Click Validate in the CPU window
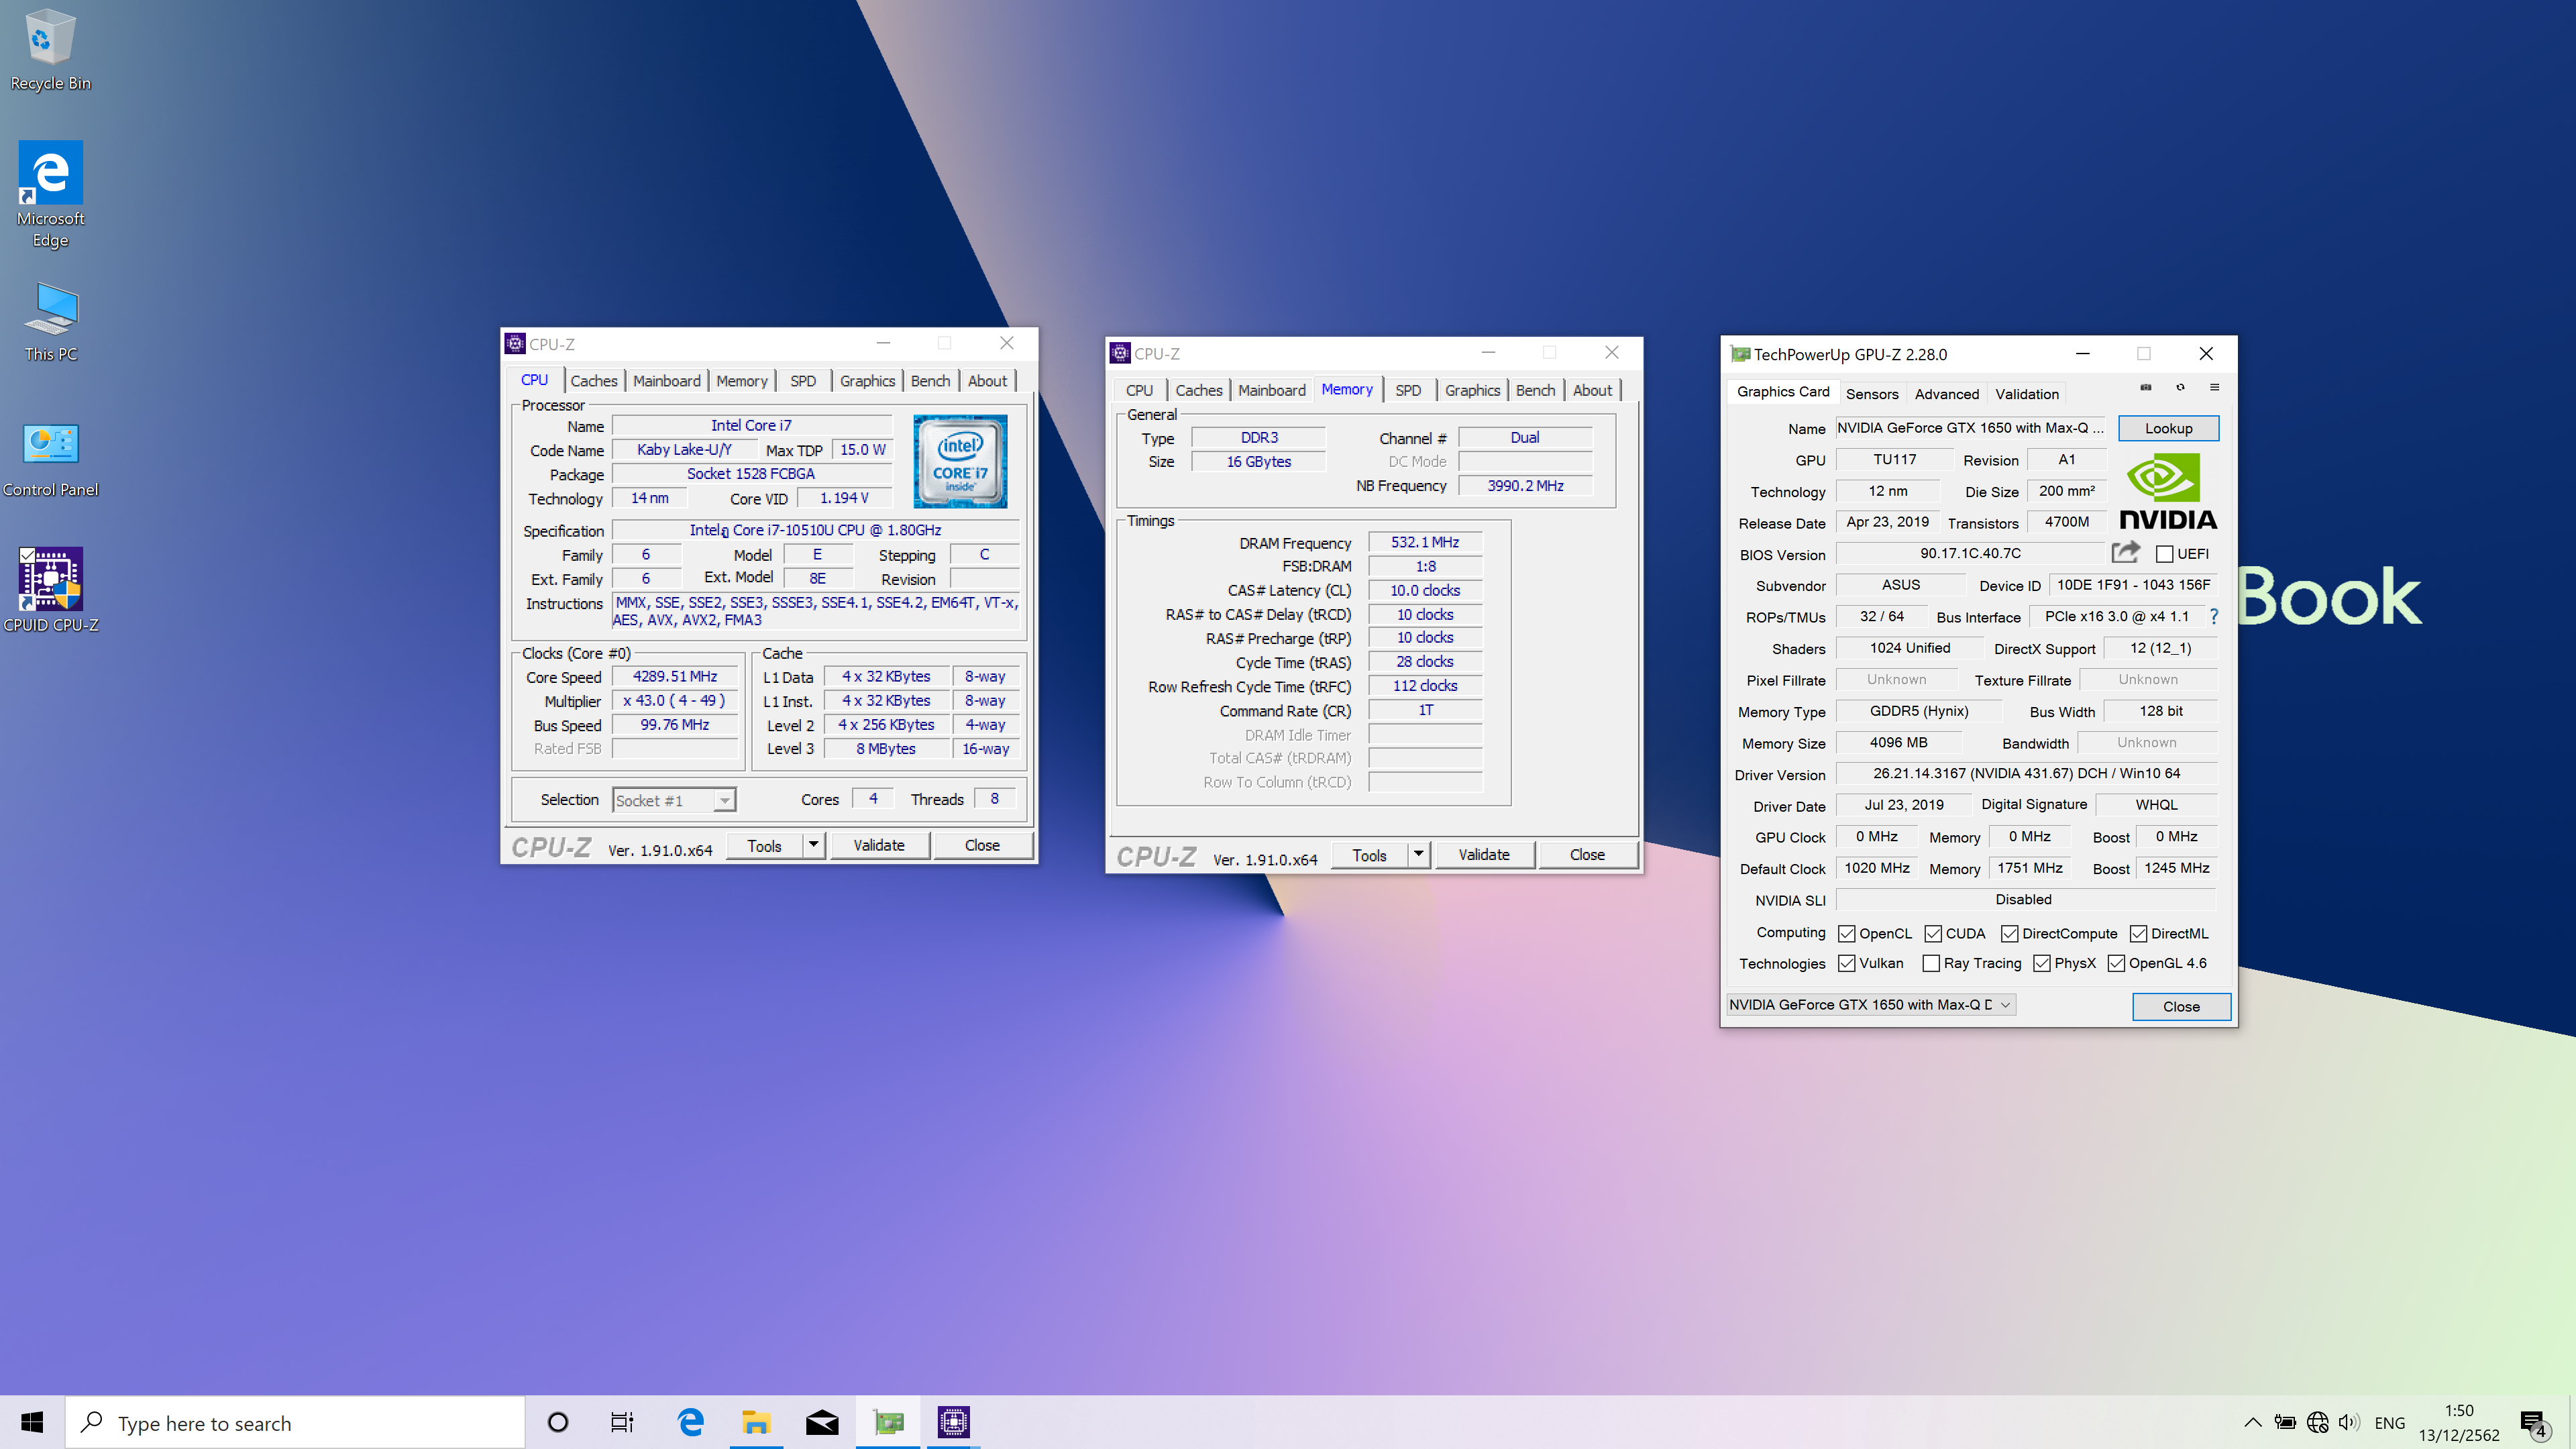Viewport: 2576px width, 1449px height. (x=879, y=845)
